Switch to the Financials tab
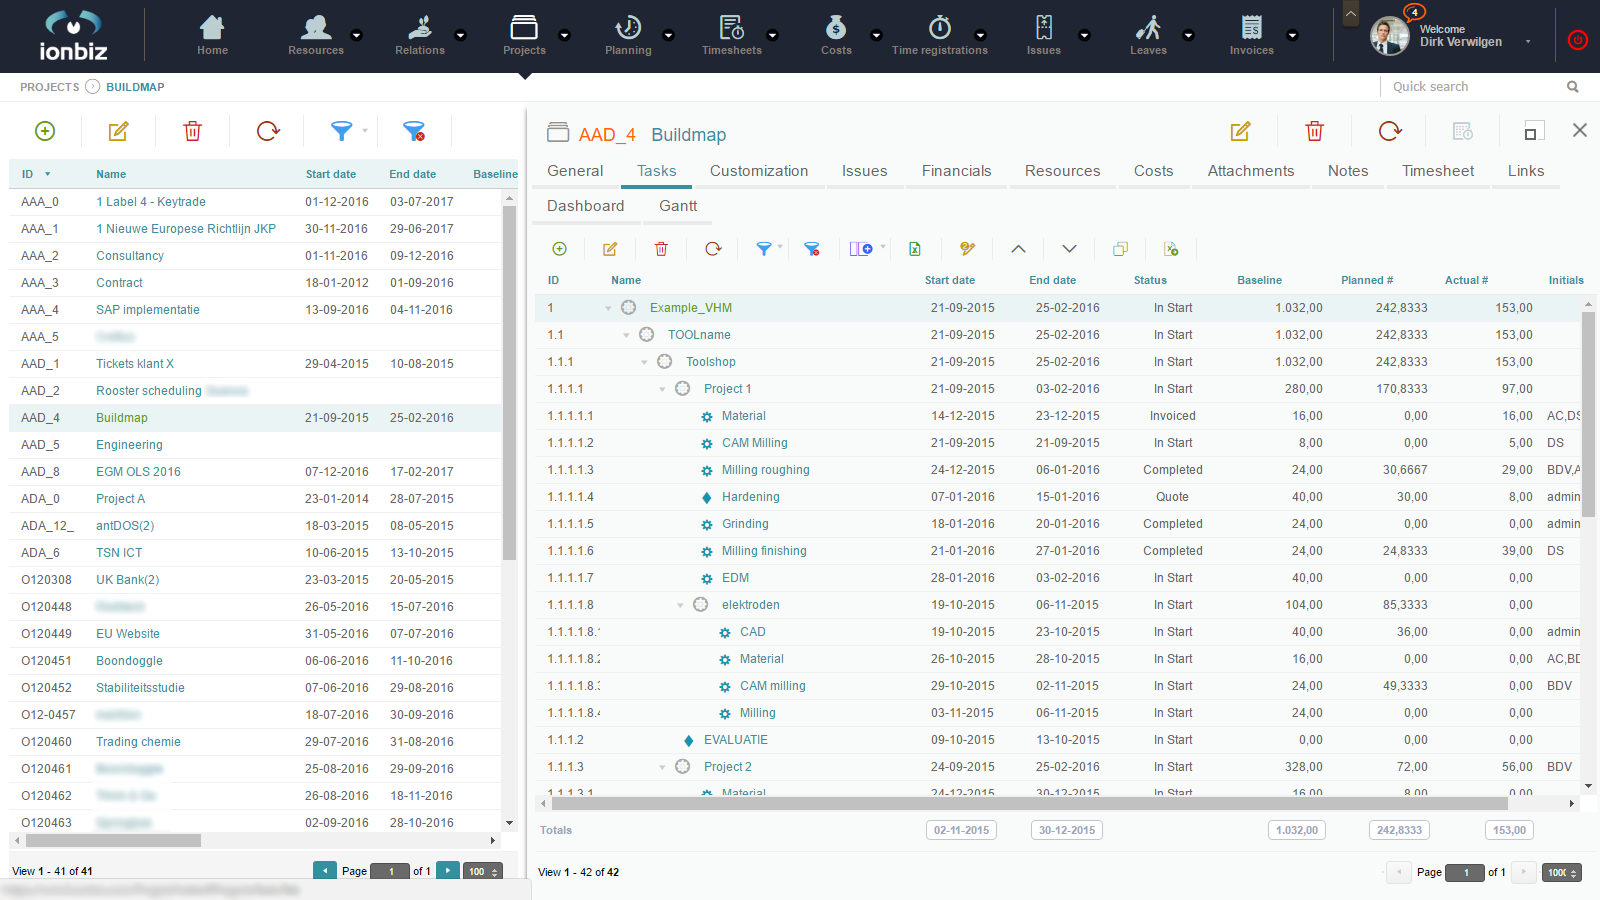This screenshot has height=900, width=1600. pos(956,171)
